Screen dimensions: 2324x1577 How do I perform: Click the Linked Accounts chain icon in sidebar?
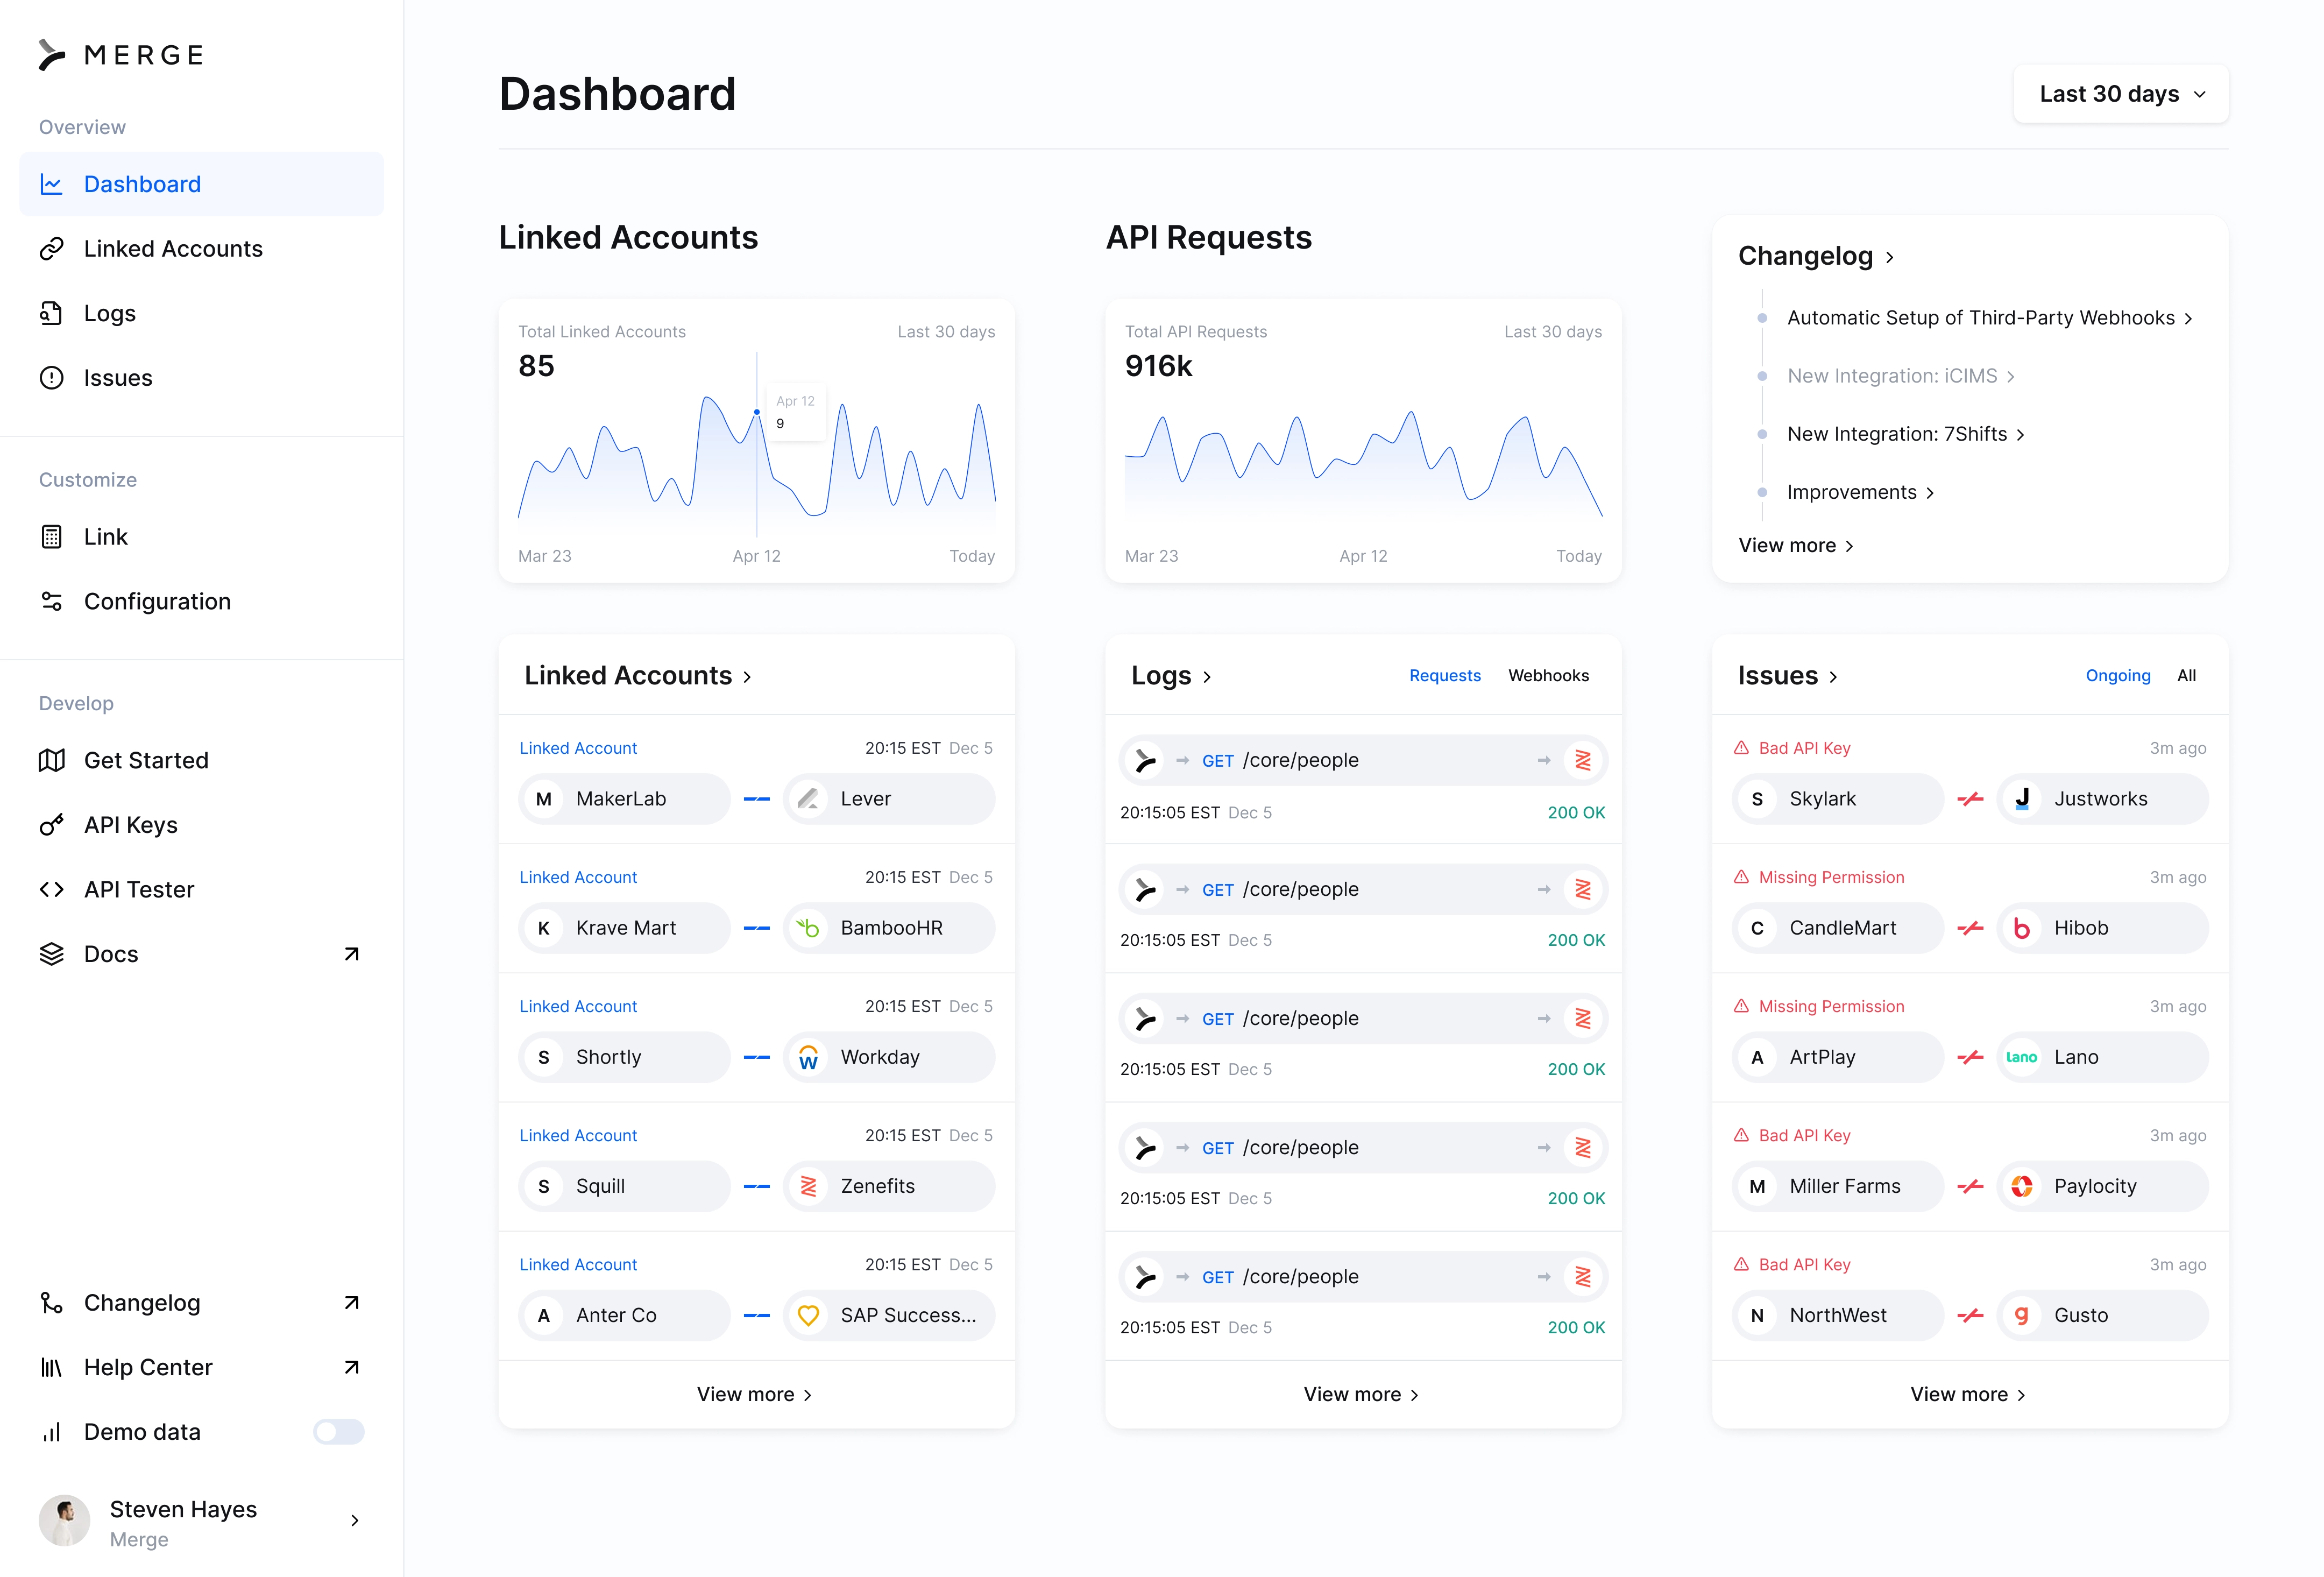click(51, 249)
